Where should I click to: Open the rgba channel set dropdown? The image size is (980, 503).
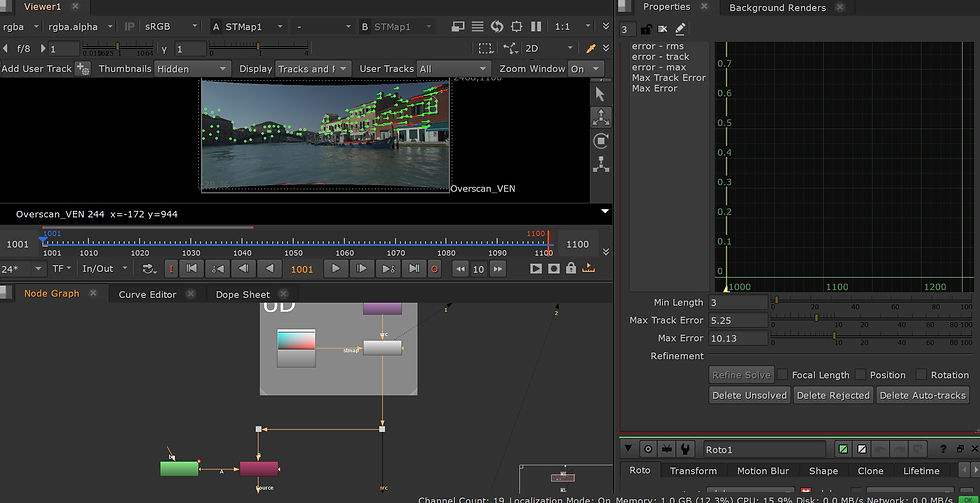coord(21,27)
